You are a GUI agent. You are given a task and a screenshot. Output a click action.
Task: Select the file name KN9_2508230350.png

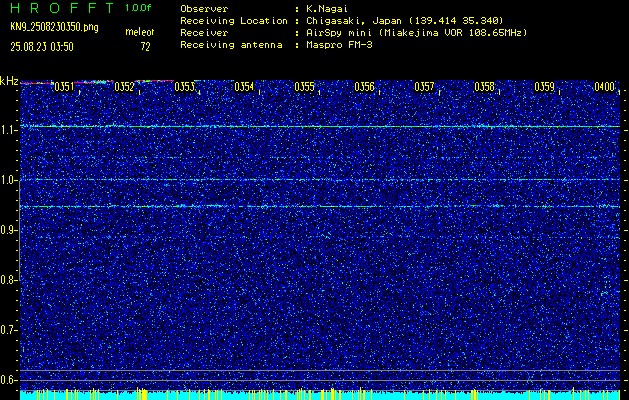pyautogui.click(x=54, y=27)
